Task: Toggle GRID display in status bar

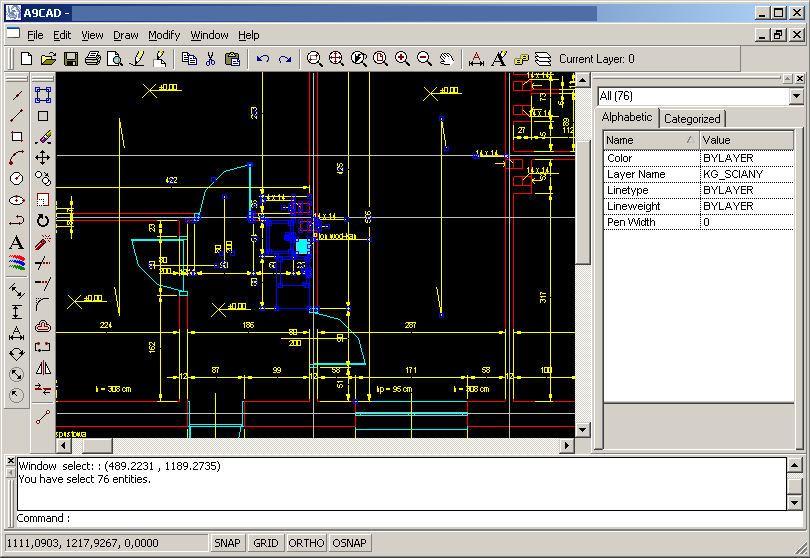Action: 266,543
